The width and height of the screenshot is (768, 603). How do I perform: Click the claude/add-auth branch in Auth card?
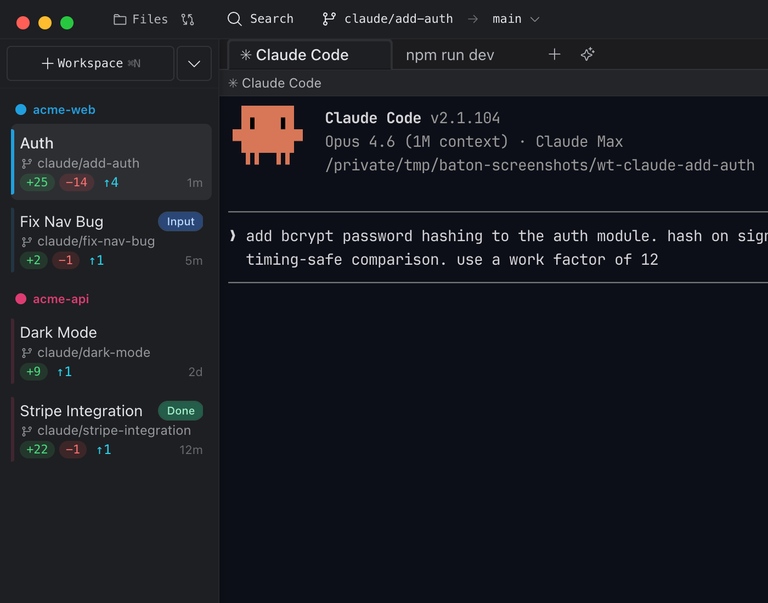[x=88, y=163]
